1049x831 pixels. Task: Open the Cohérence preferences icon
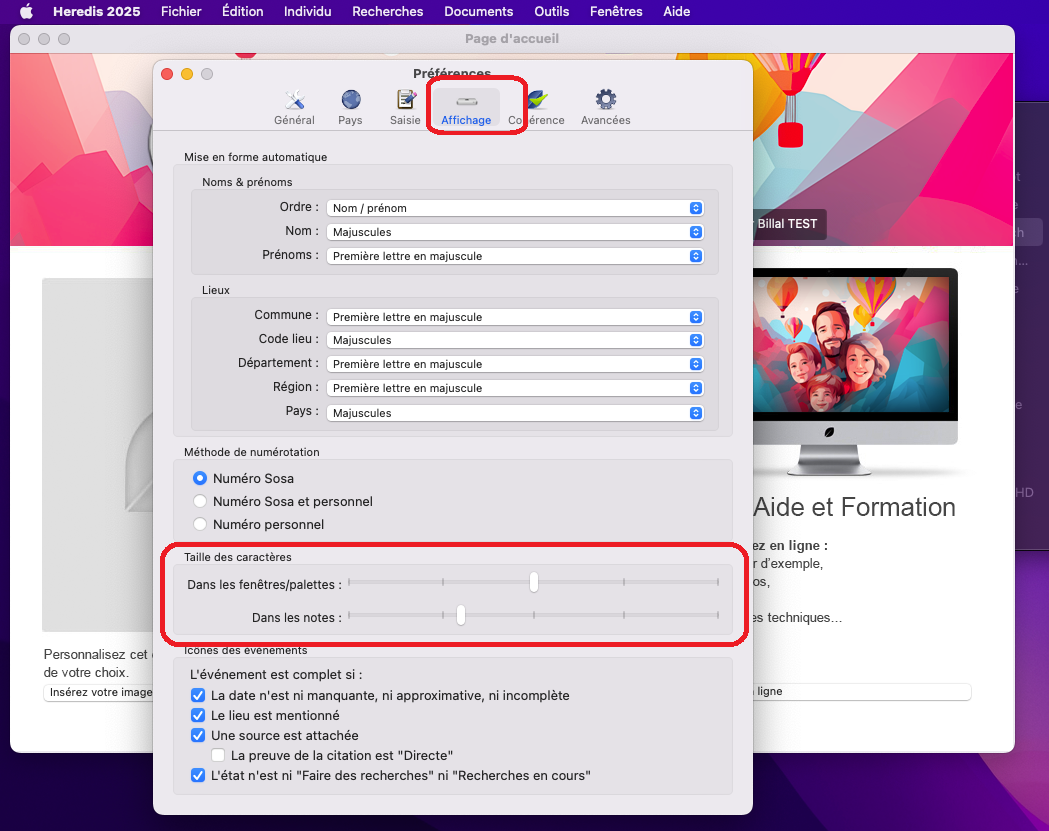tap(537, 107)
